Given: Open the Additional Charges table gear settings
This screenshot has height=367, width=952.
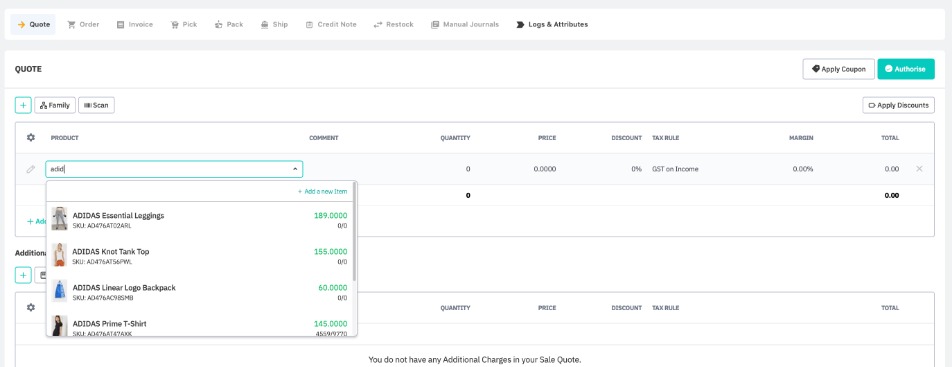Looking at the screenshot, I should click(x=31, y=307).
